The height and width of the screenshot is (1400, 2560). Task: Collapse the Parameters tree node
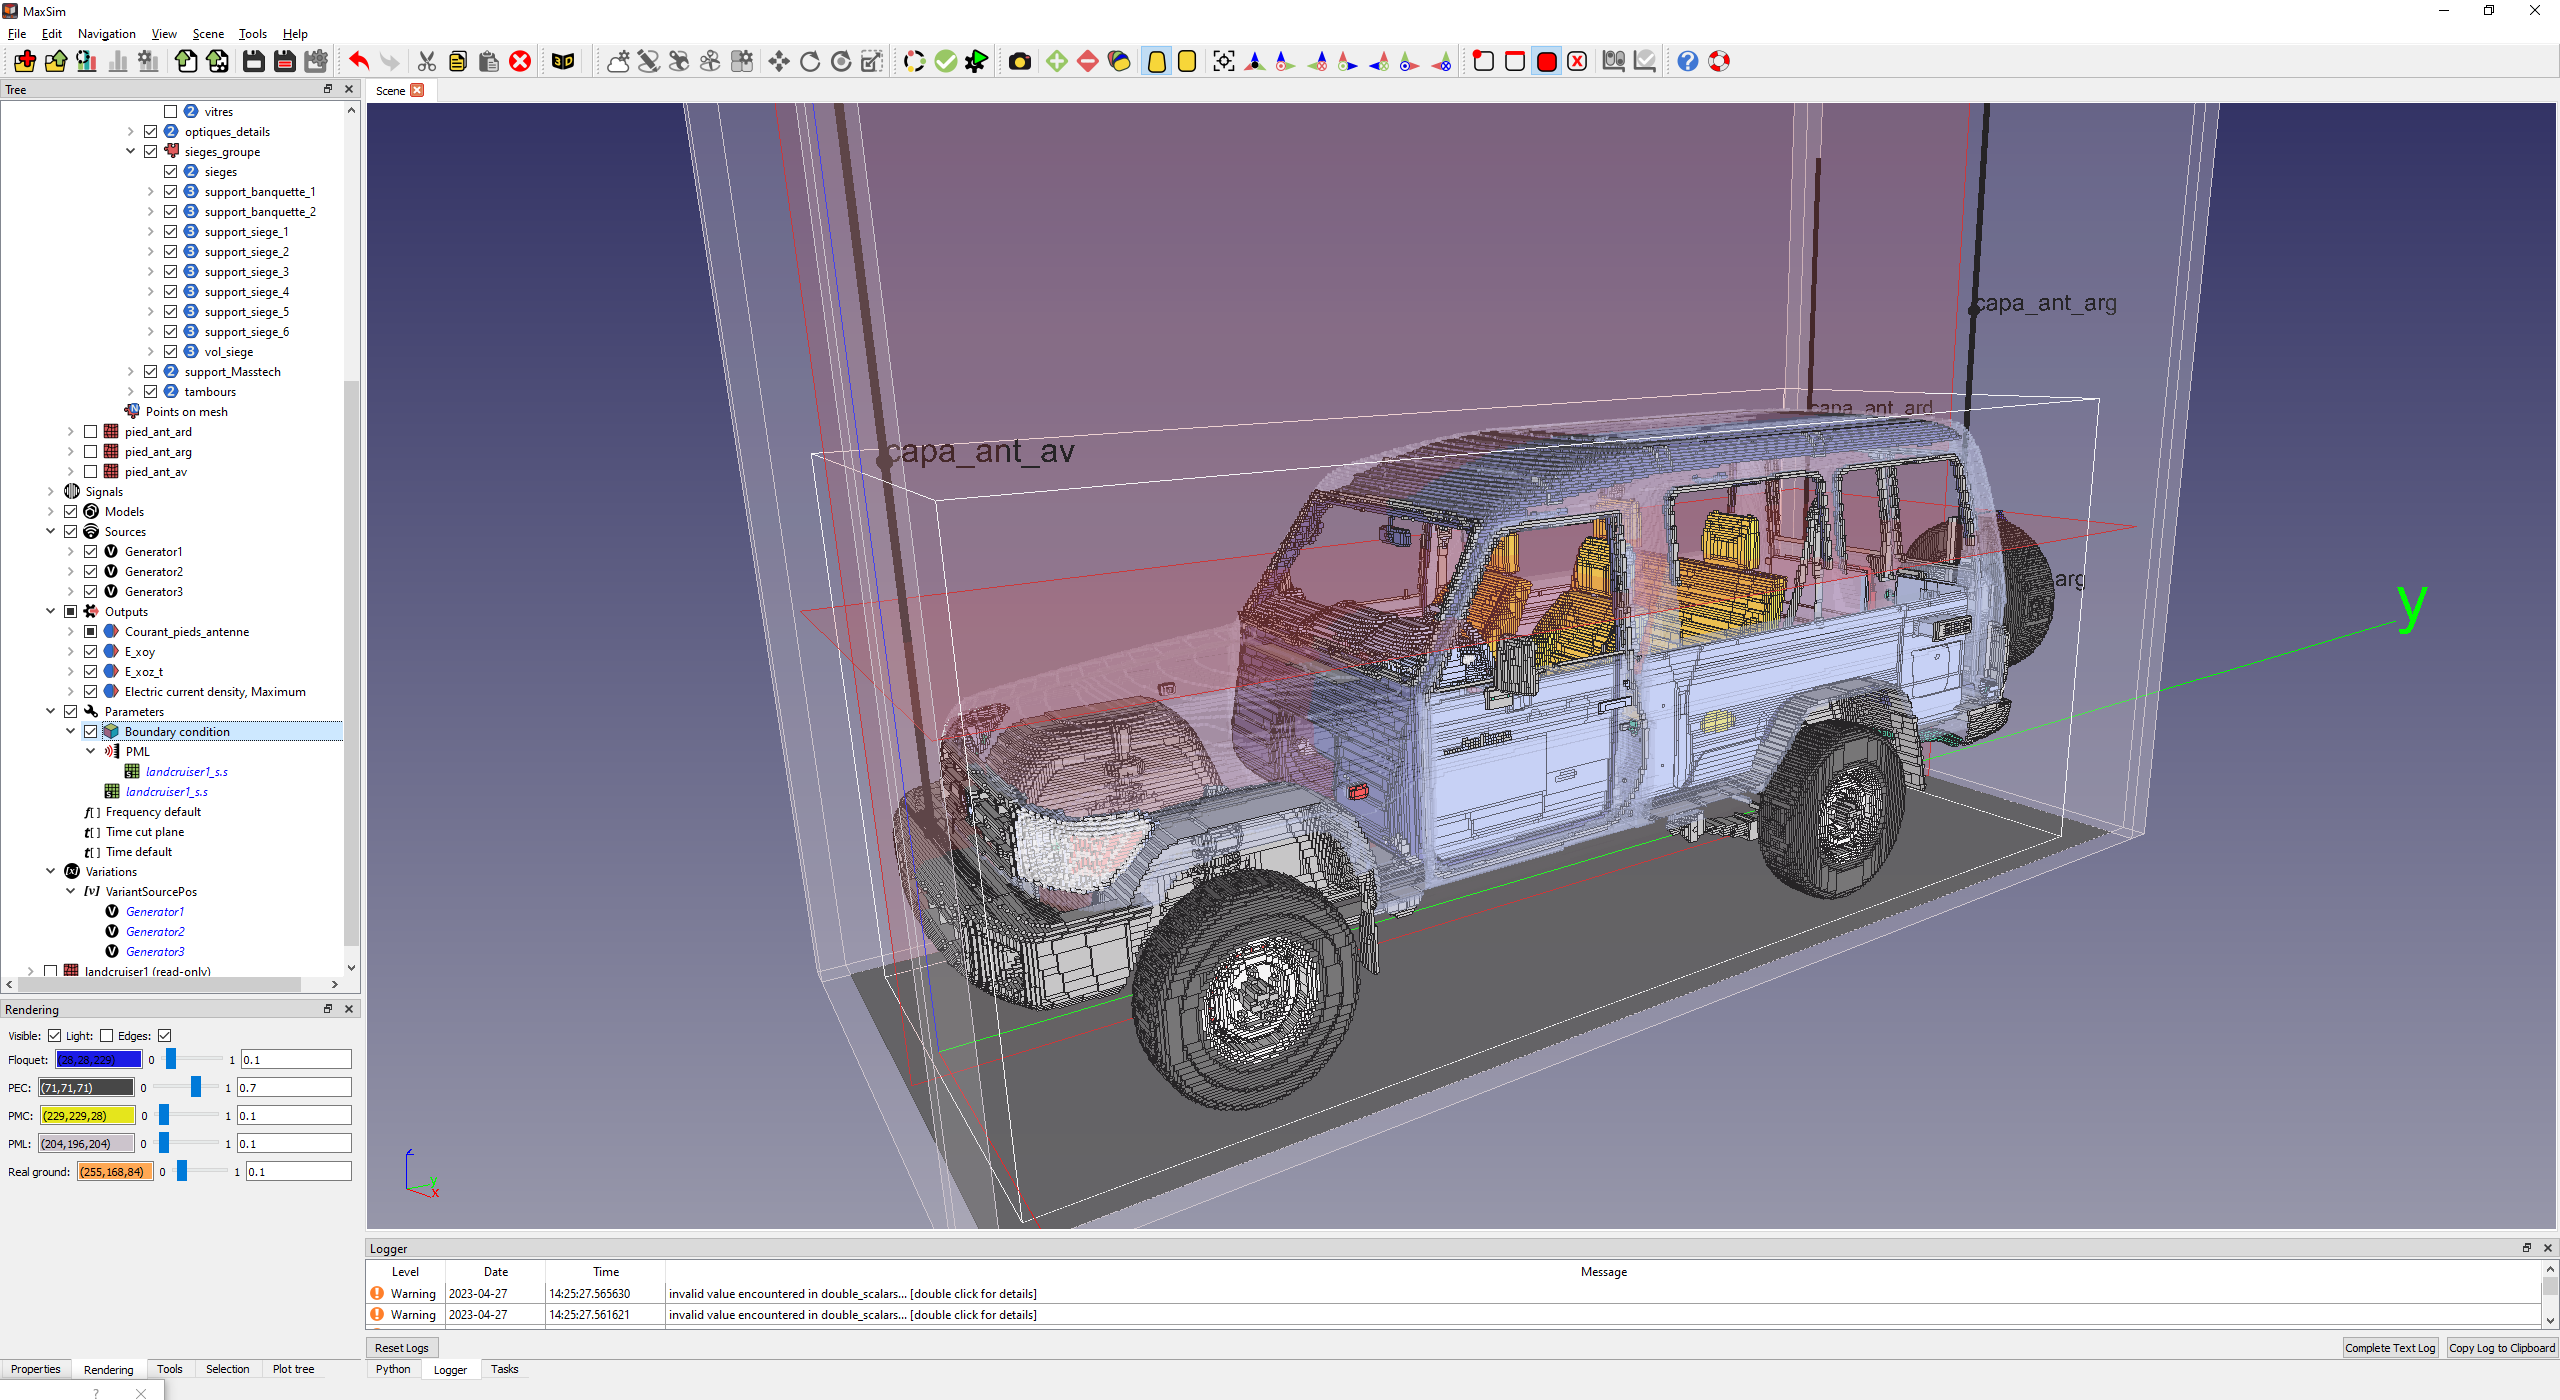pyautogui.click(x=50, y=712)
